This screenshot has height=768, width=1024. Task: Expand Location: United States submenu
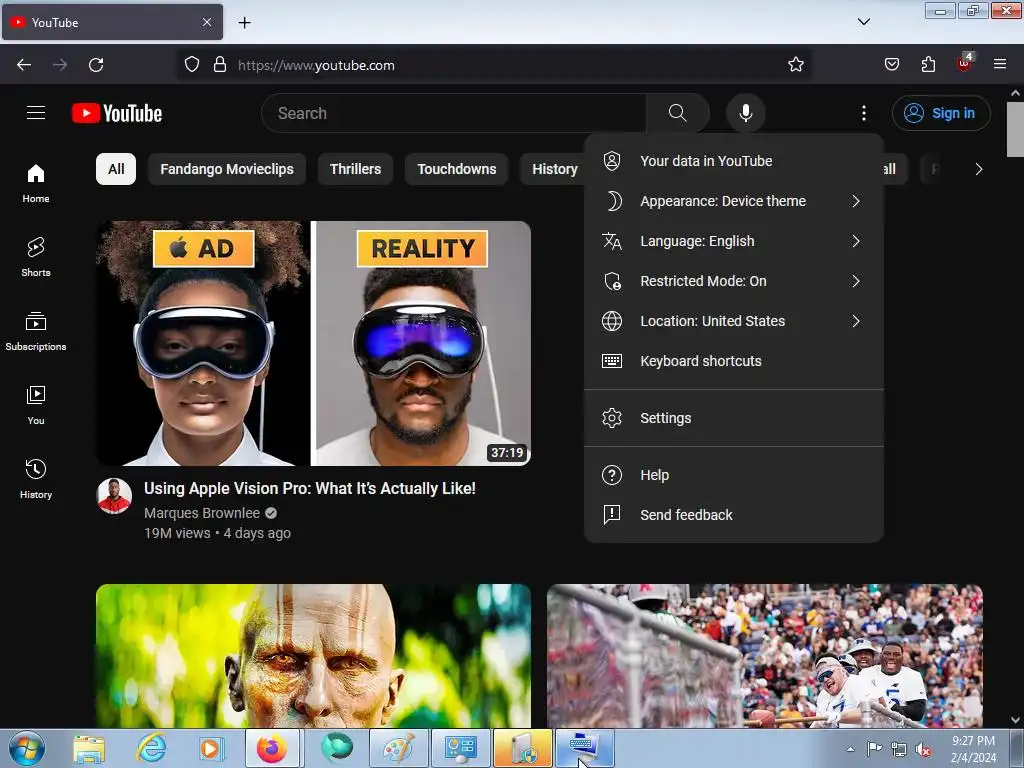pos(734,321)
